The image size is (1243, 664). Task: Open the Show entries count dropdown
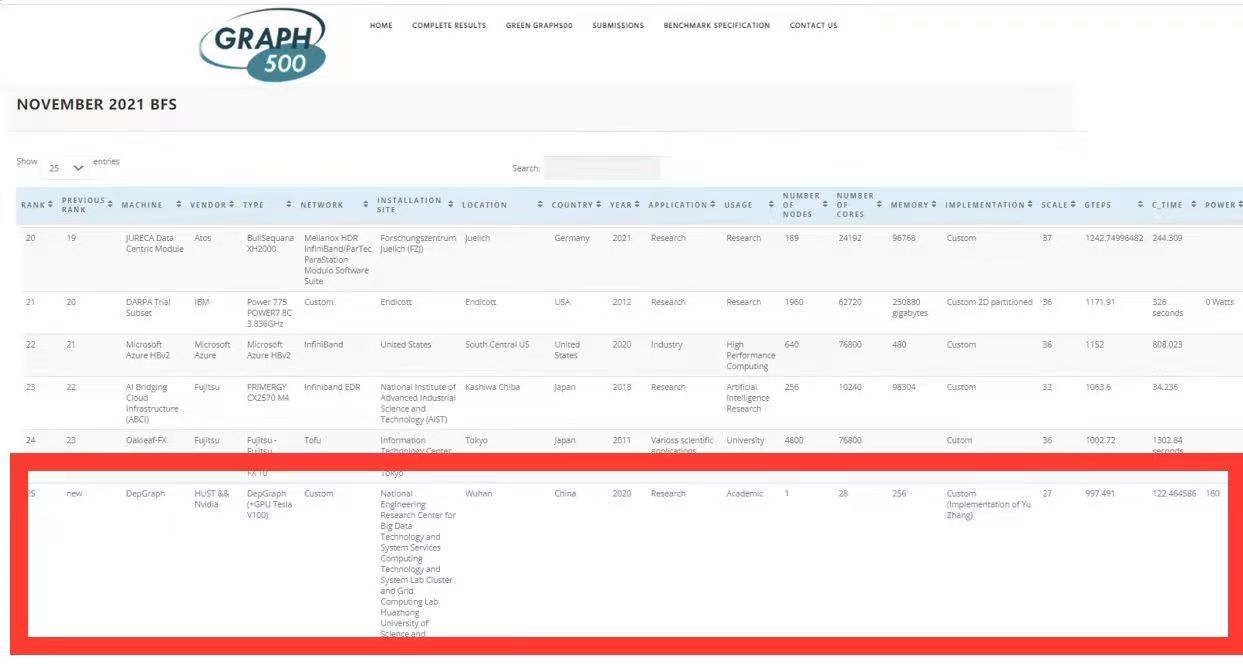tap(66, 168)
